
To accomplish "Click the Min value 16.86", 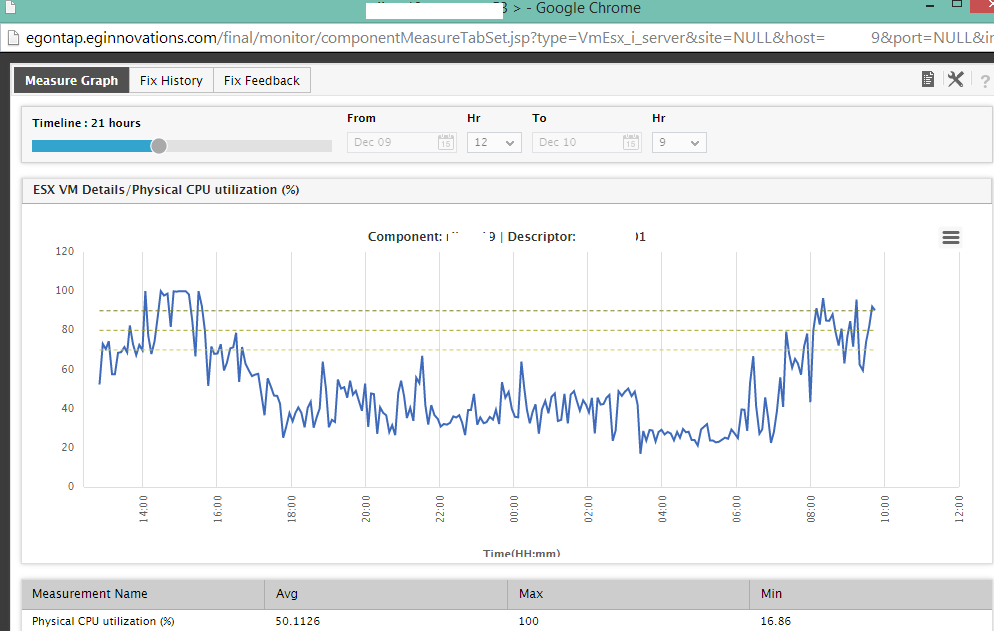I will pyautogui.click(x=776, y=621).
